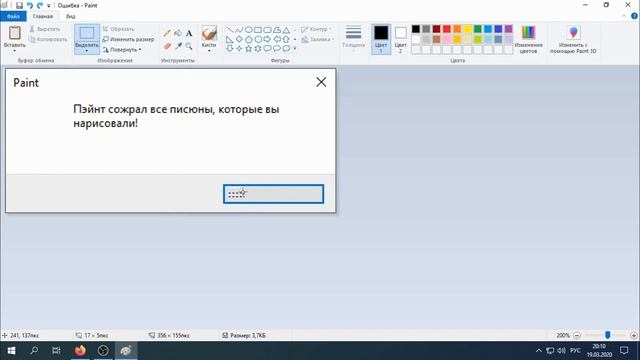Open the notification center icon

[624, 351]
